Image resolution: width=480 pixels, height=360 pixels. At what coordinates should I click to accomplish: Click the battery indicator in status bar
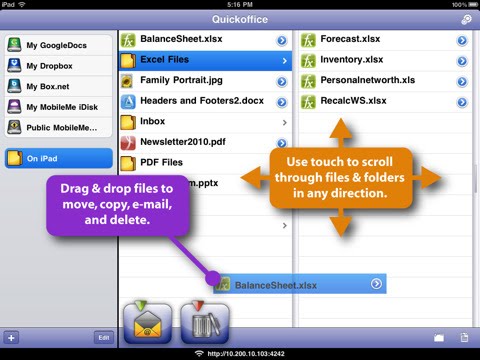click(473, 4)
